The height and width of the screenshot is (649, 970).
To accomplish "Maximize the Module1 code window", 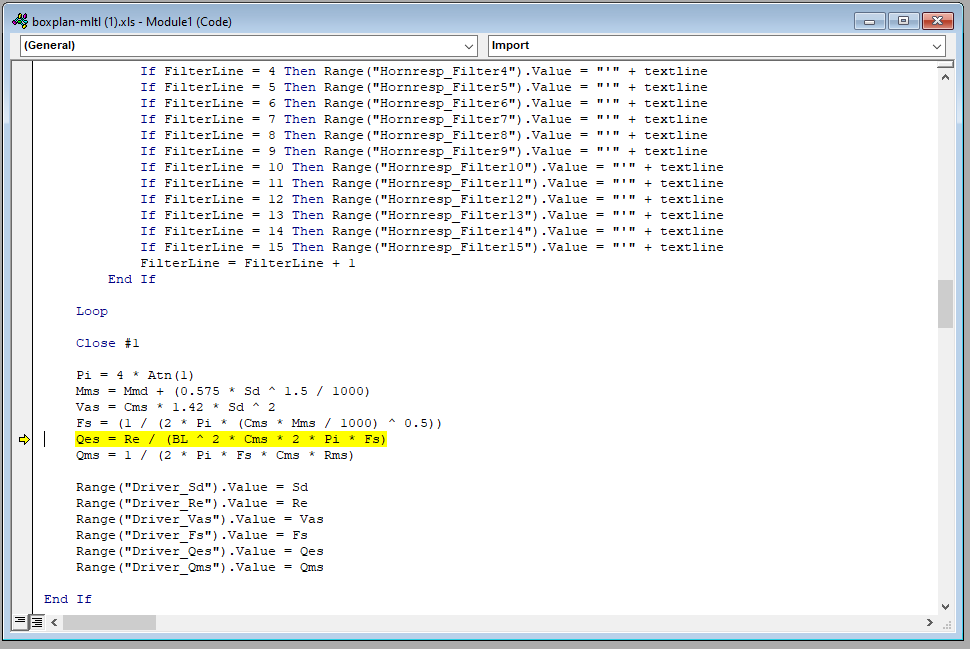I will click(x=903, y=22).
